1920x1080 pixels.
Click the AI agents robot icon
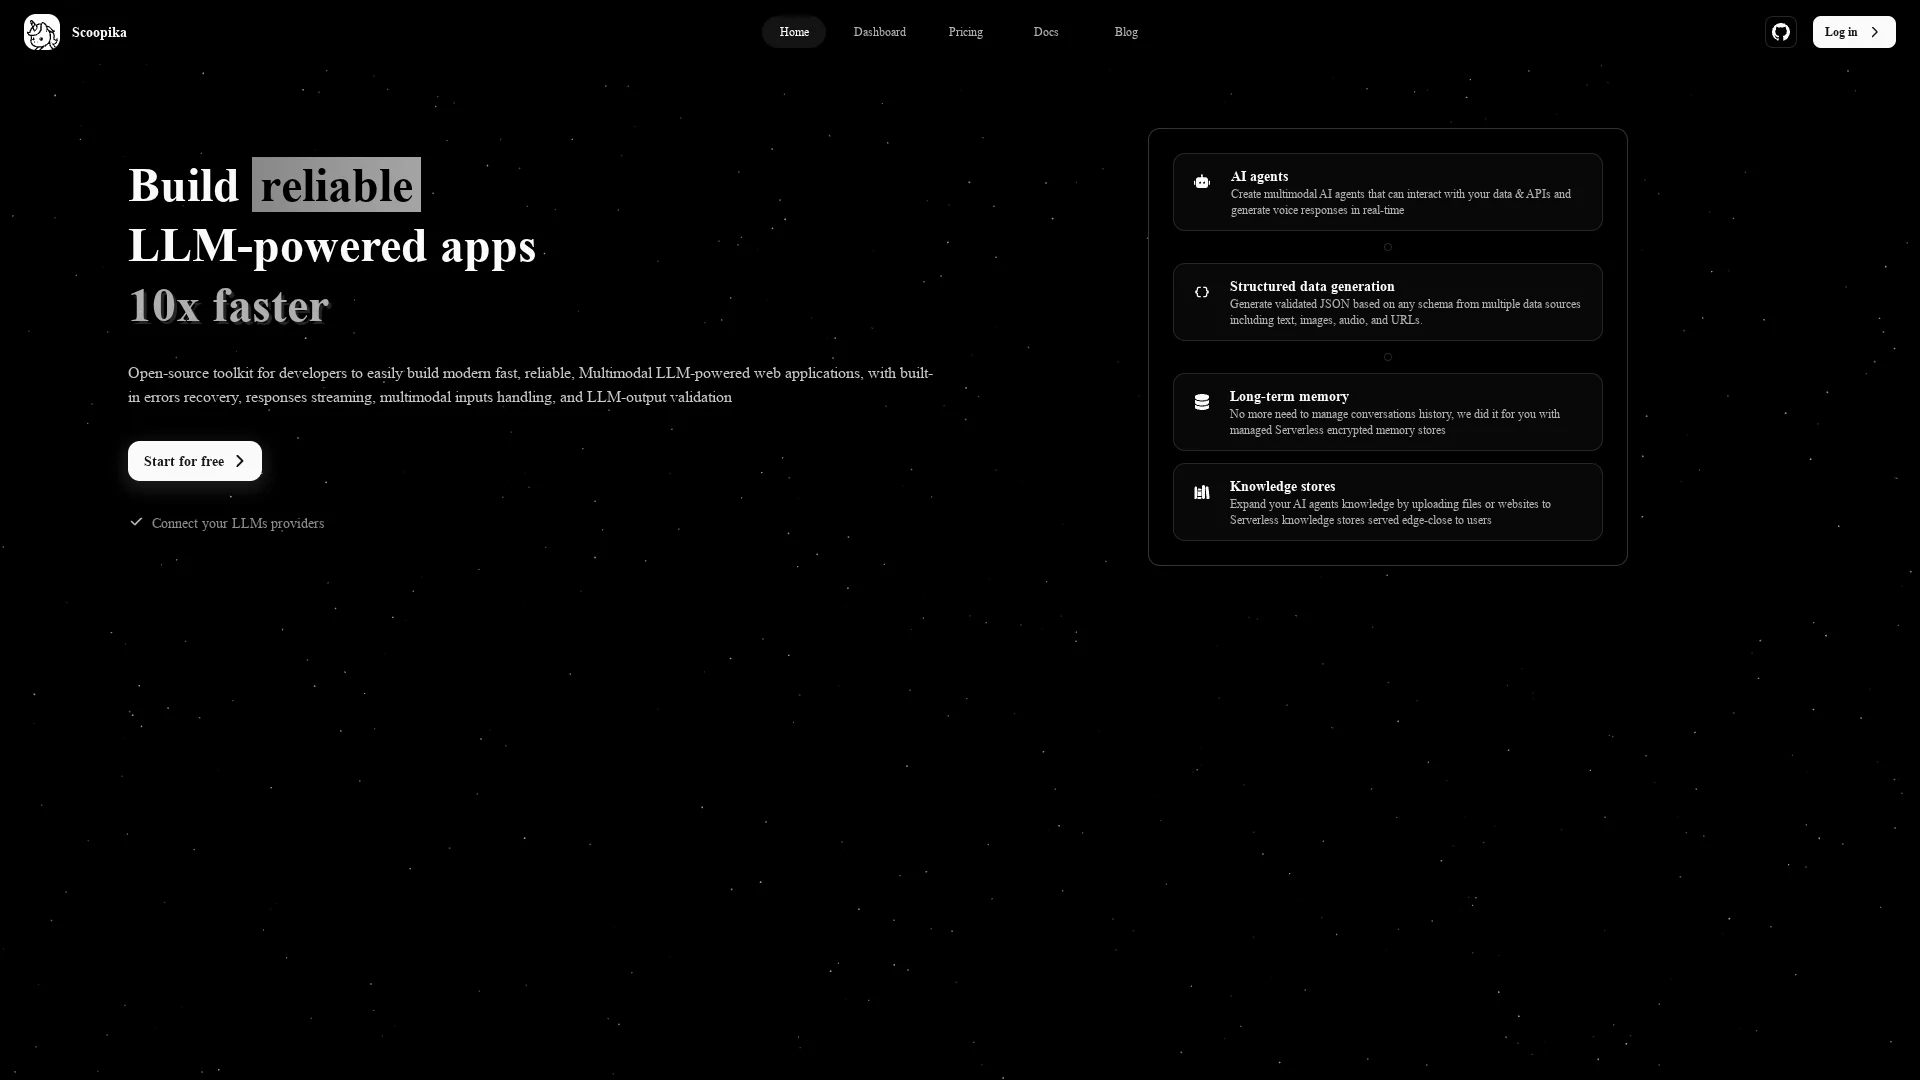click(x=1202, y=182)
